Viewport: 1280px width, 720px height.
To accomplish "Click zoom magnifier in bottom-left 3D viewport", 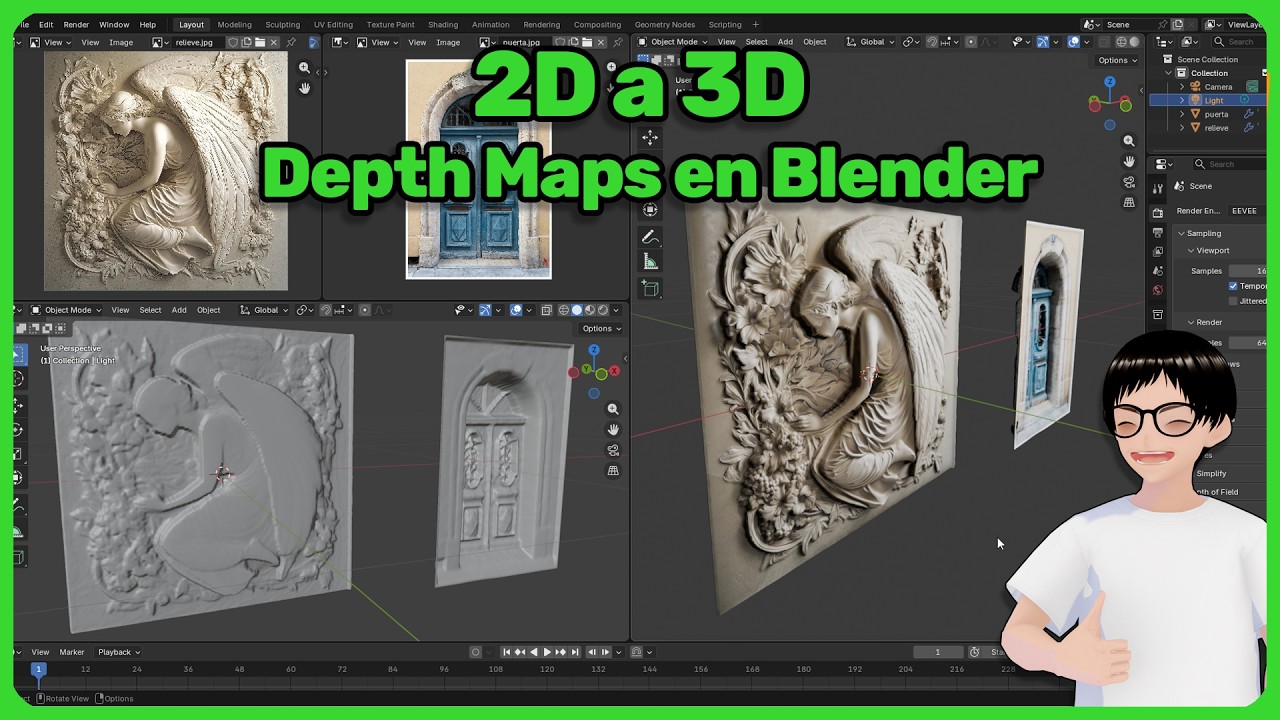I will point(613,409).
